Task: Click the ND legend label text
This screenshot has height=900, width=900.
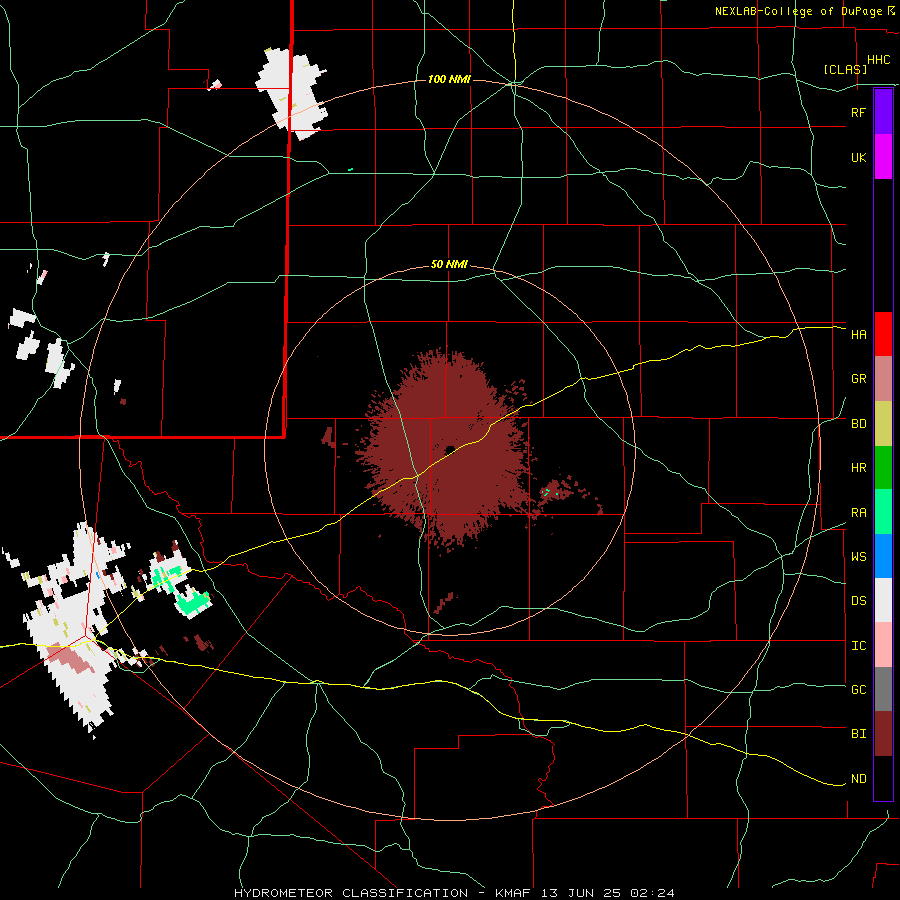Action: tap(858, 779)
